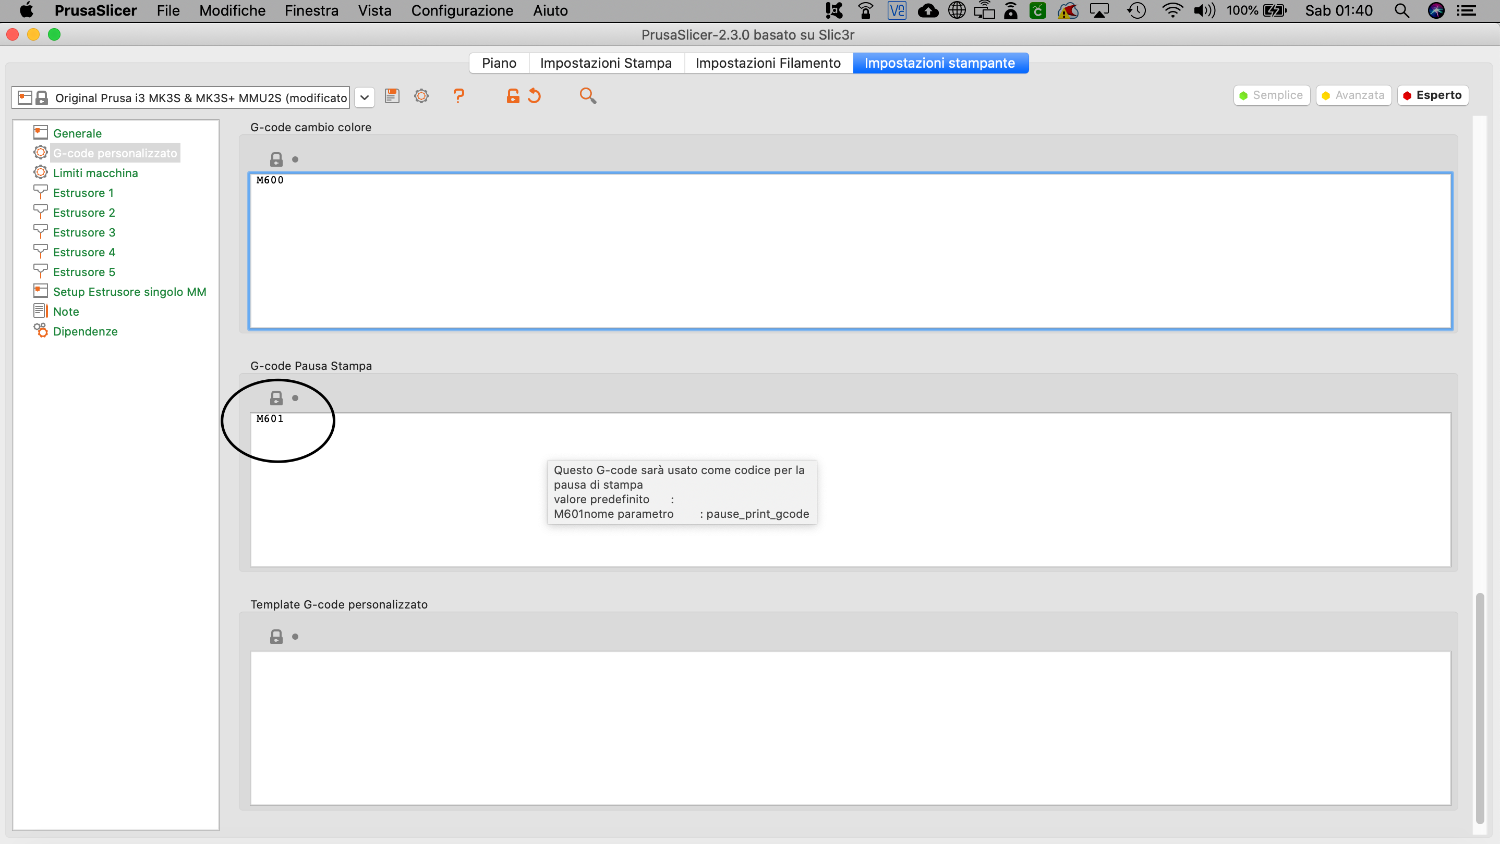Screen dimensions: 1500x844
Task: Select Esperto mode
Action: tap(1433, 95)
